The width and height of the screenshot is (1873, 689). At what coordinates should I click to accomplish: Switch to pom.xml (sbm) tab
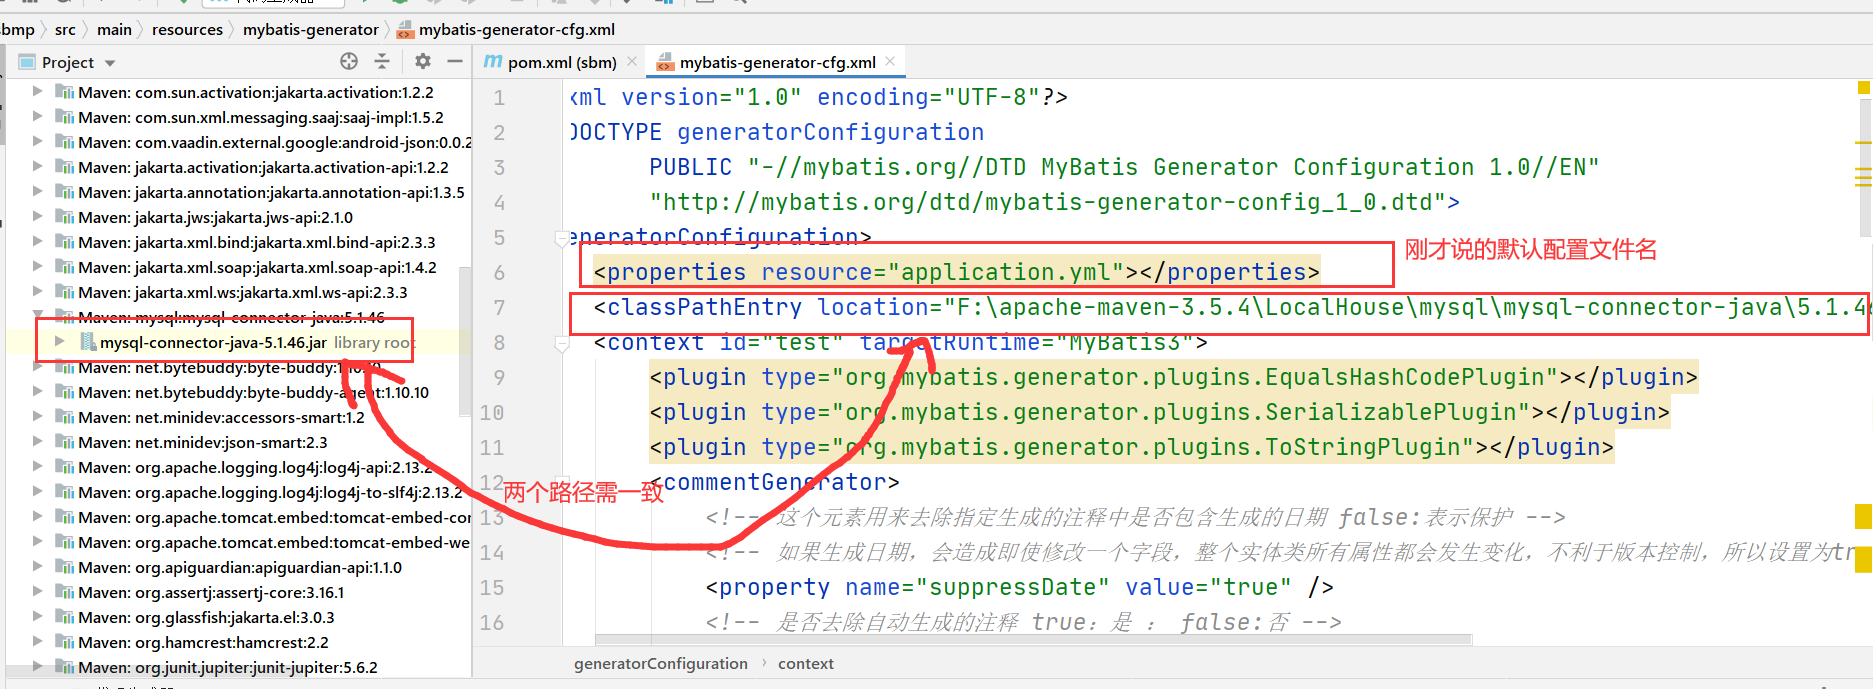(x=561, y=62)
